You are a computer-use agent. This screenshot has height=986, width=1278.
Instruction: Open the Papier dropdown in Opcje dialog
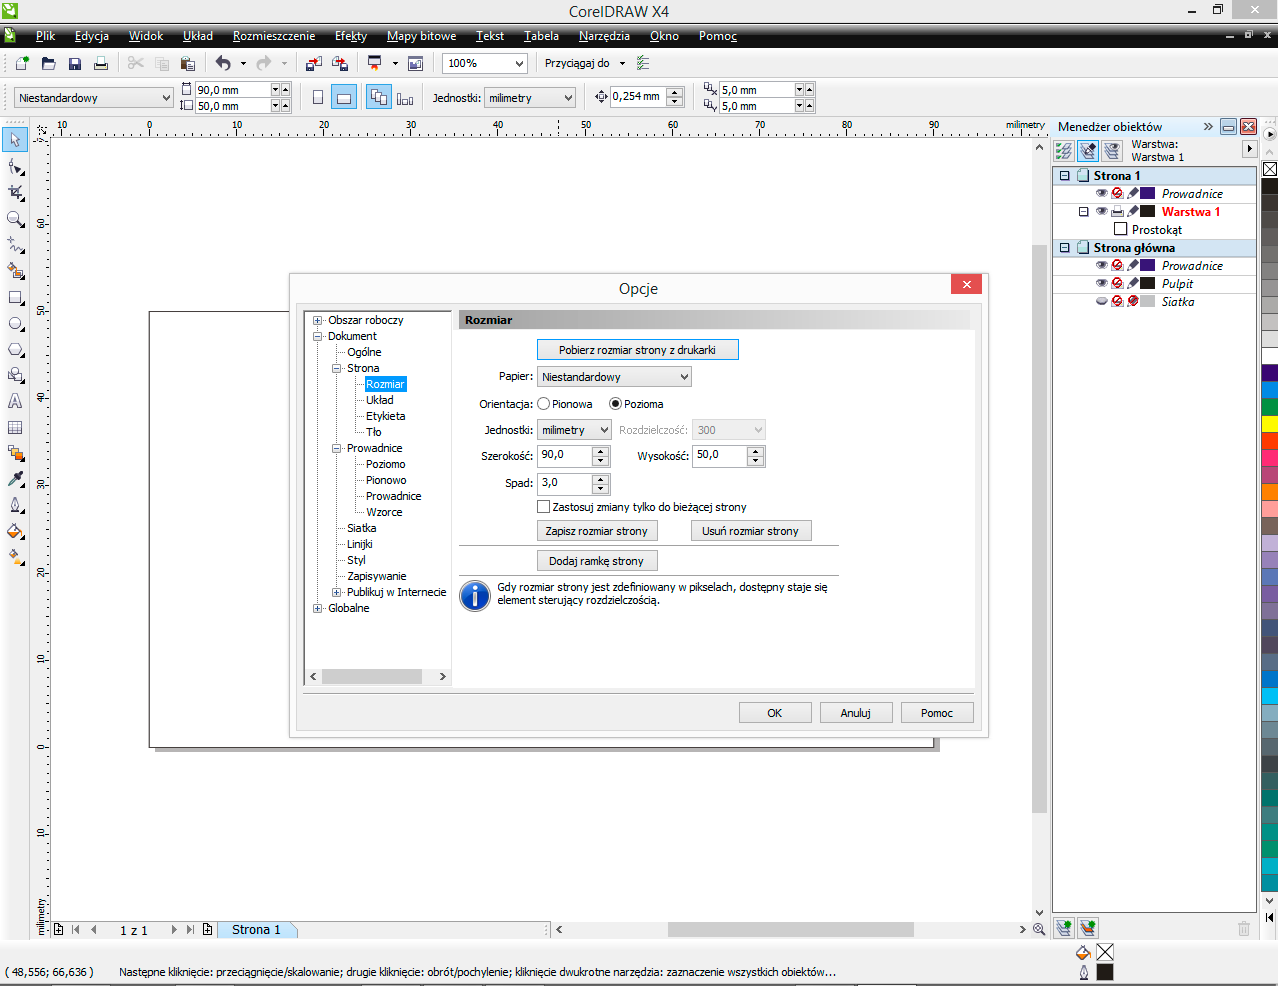pyautogui.click(x=614, y=377)
